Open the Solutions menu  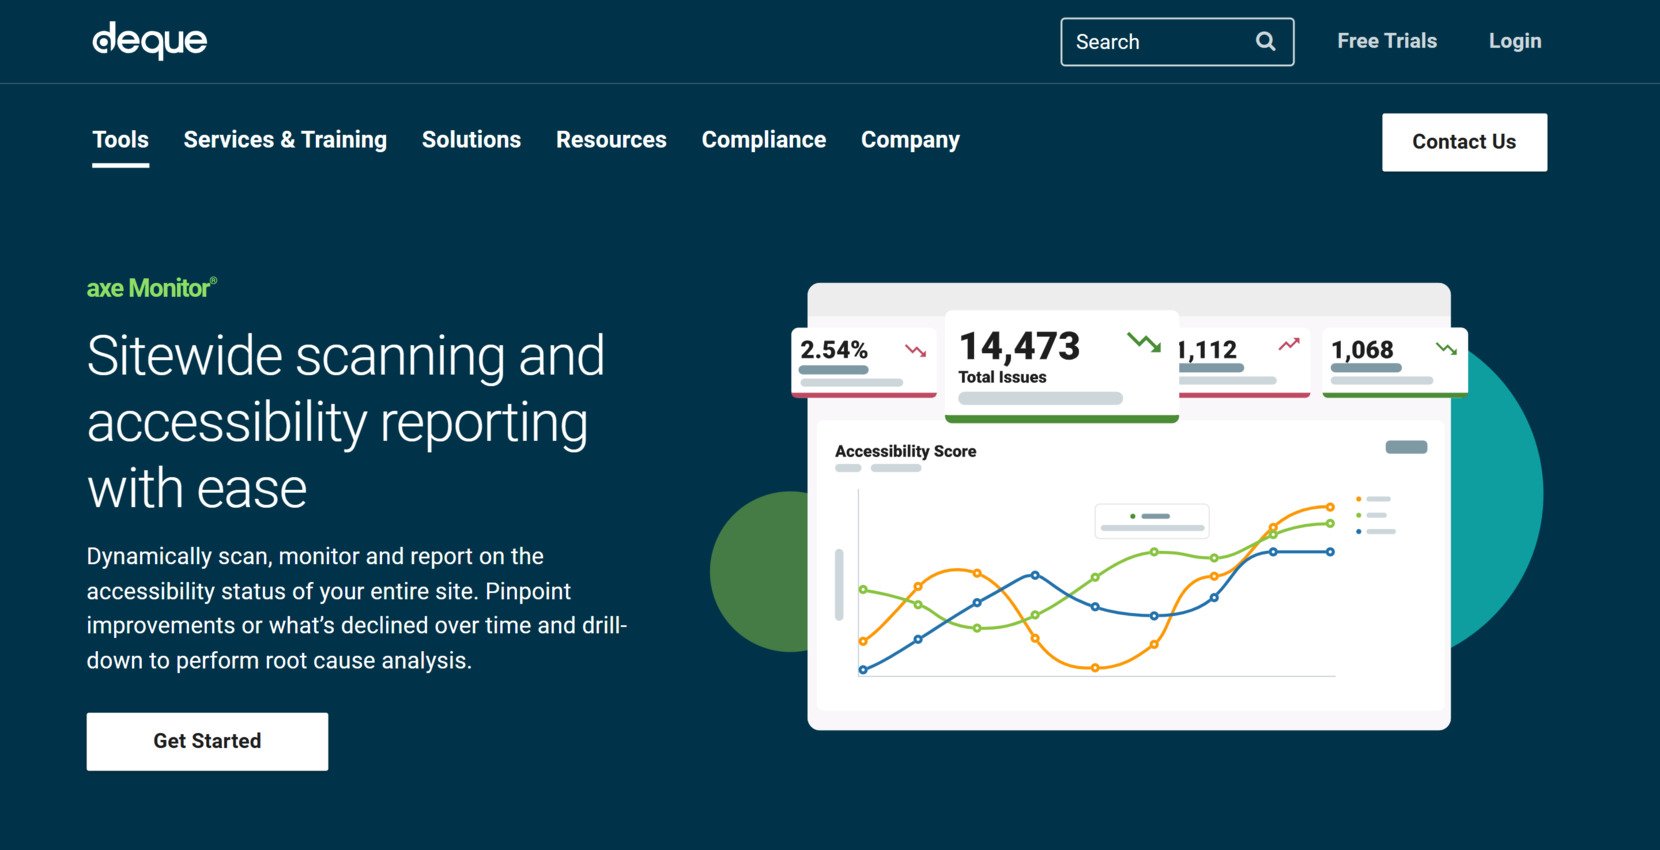(x=471, y=140)
